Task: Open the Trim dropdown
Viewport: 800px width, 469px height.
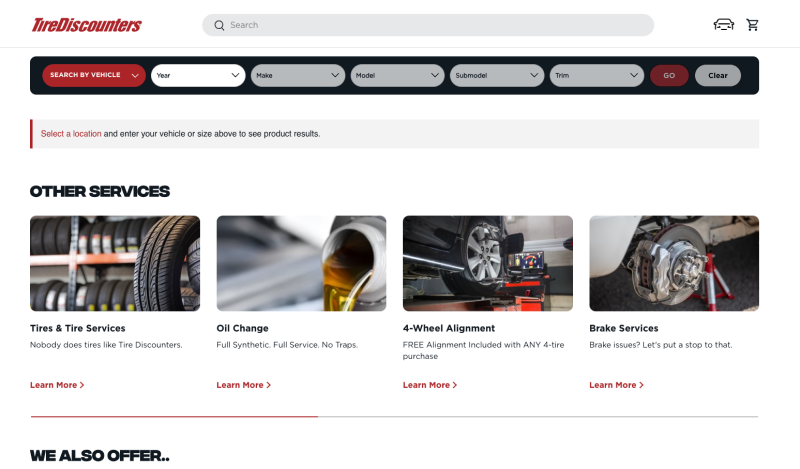Action: [x=597, y=75]
